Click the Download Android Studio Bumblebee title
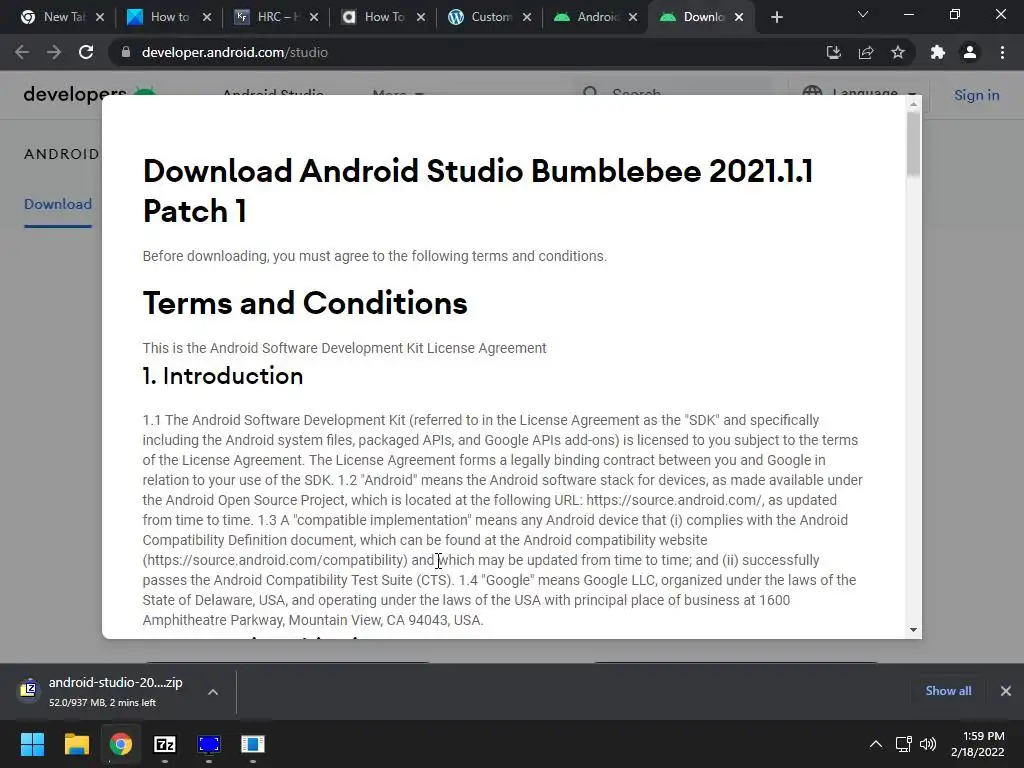Viewport: 1024px width, 768px height. pos(478,191)
